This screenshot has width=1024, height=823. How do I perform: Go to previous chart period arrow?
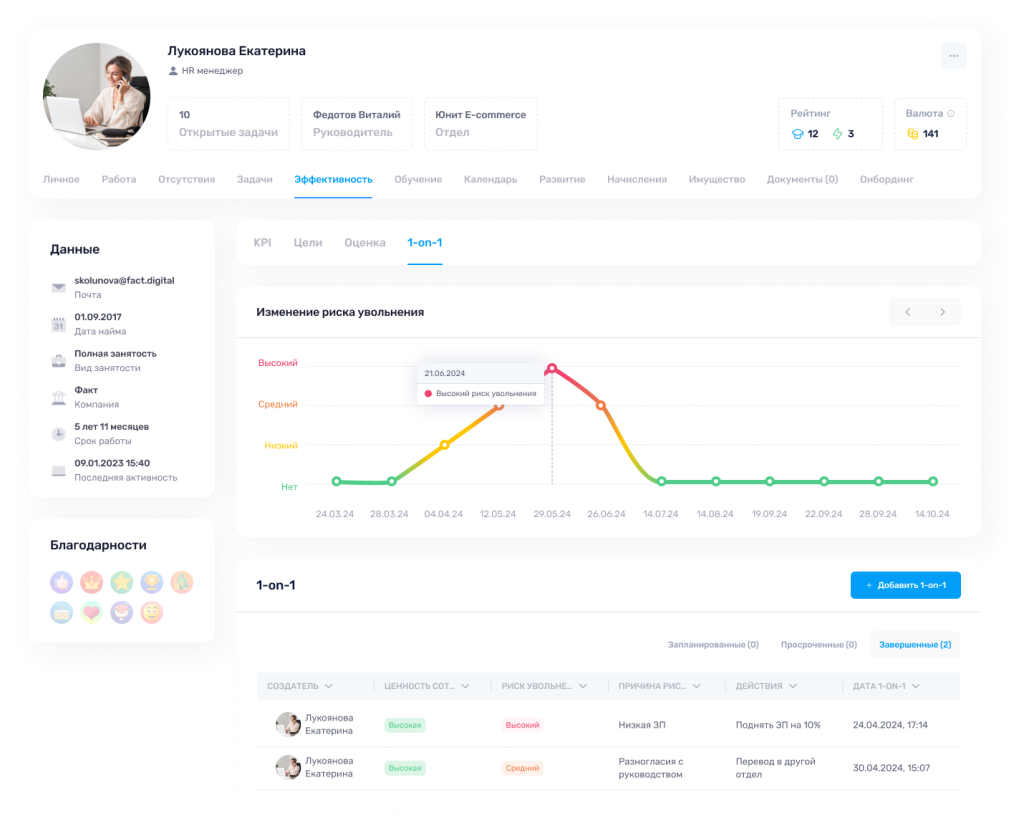click(x=908, y=312)
